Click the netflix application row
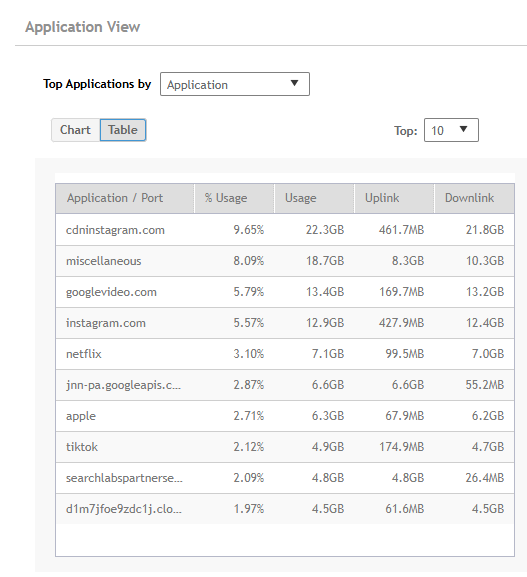The height and width of the screenshot is (577, 527). point(285,354)
